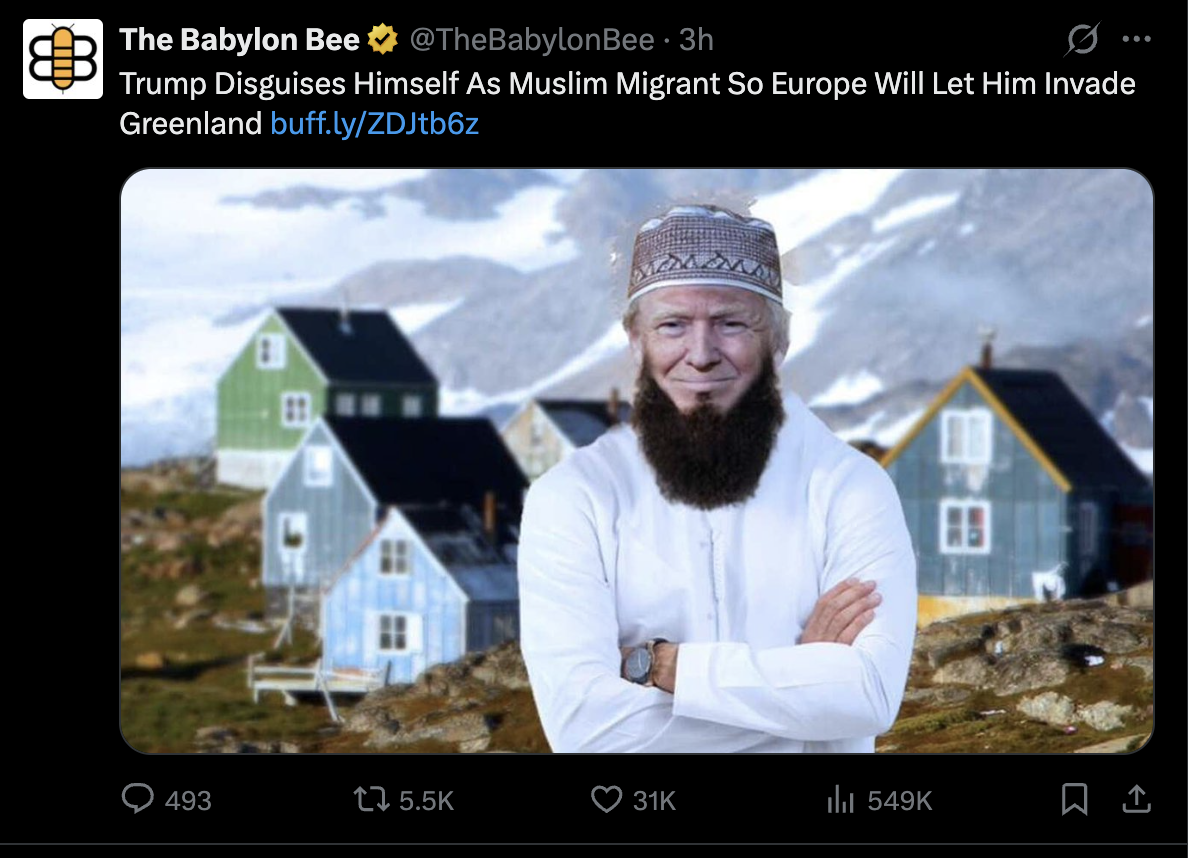Click the reply speech bubble icon
1188x858 pixels.
tap(138, 799)
